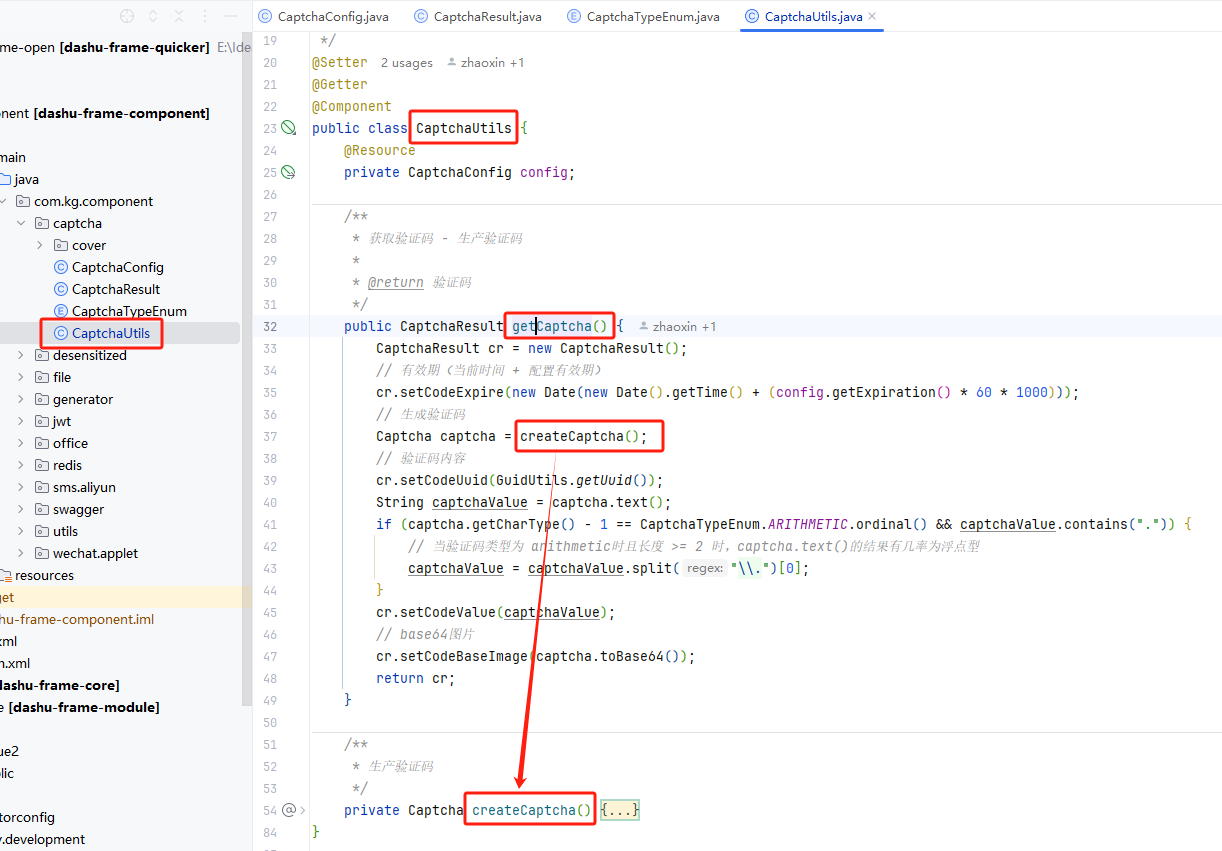Viewport: 1222px width, 851px height.
Task: Click enum icon beside CaptchaTypeEnum in tree
Action: (x=61, y=311)
